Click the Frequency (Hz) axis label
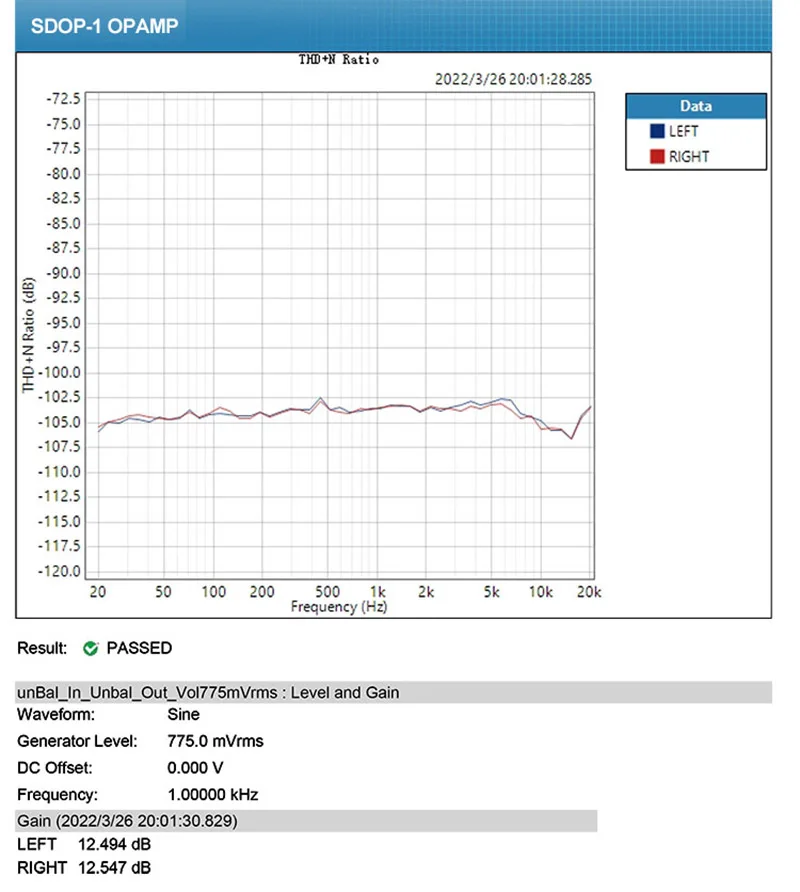This screenshot has width=800, height=892. (x=339, y=607)
